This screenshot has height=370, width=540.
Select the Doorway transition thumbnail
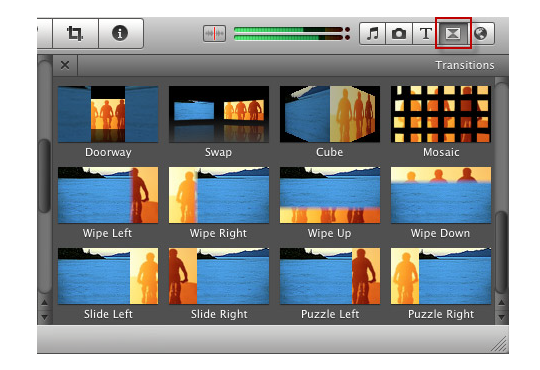point(108,114)
